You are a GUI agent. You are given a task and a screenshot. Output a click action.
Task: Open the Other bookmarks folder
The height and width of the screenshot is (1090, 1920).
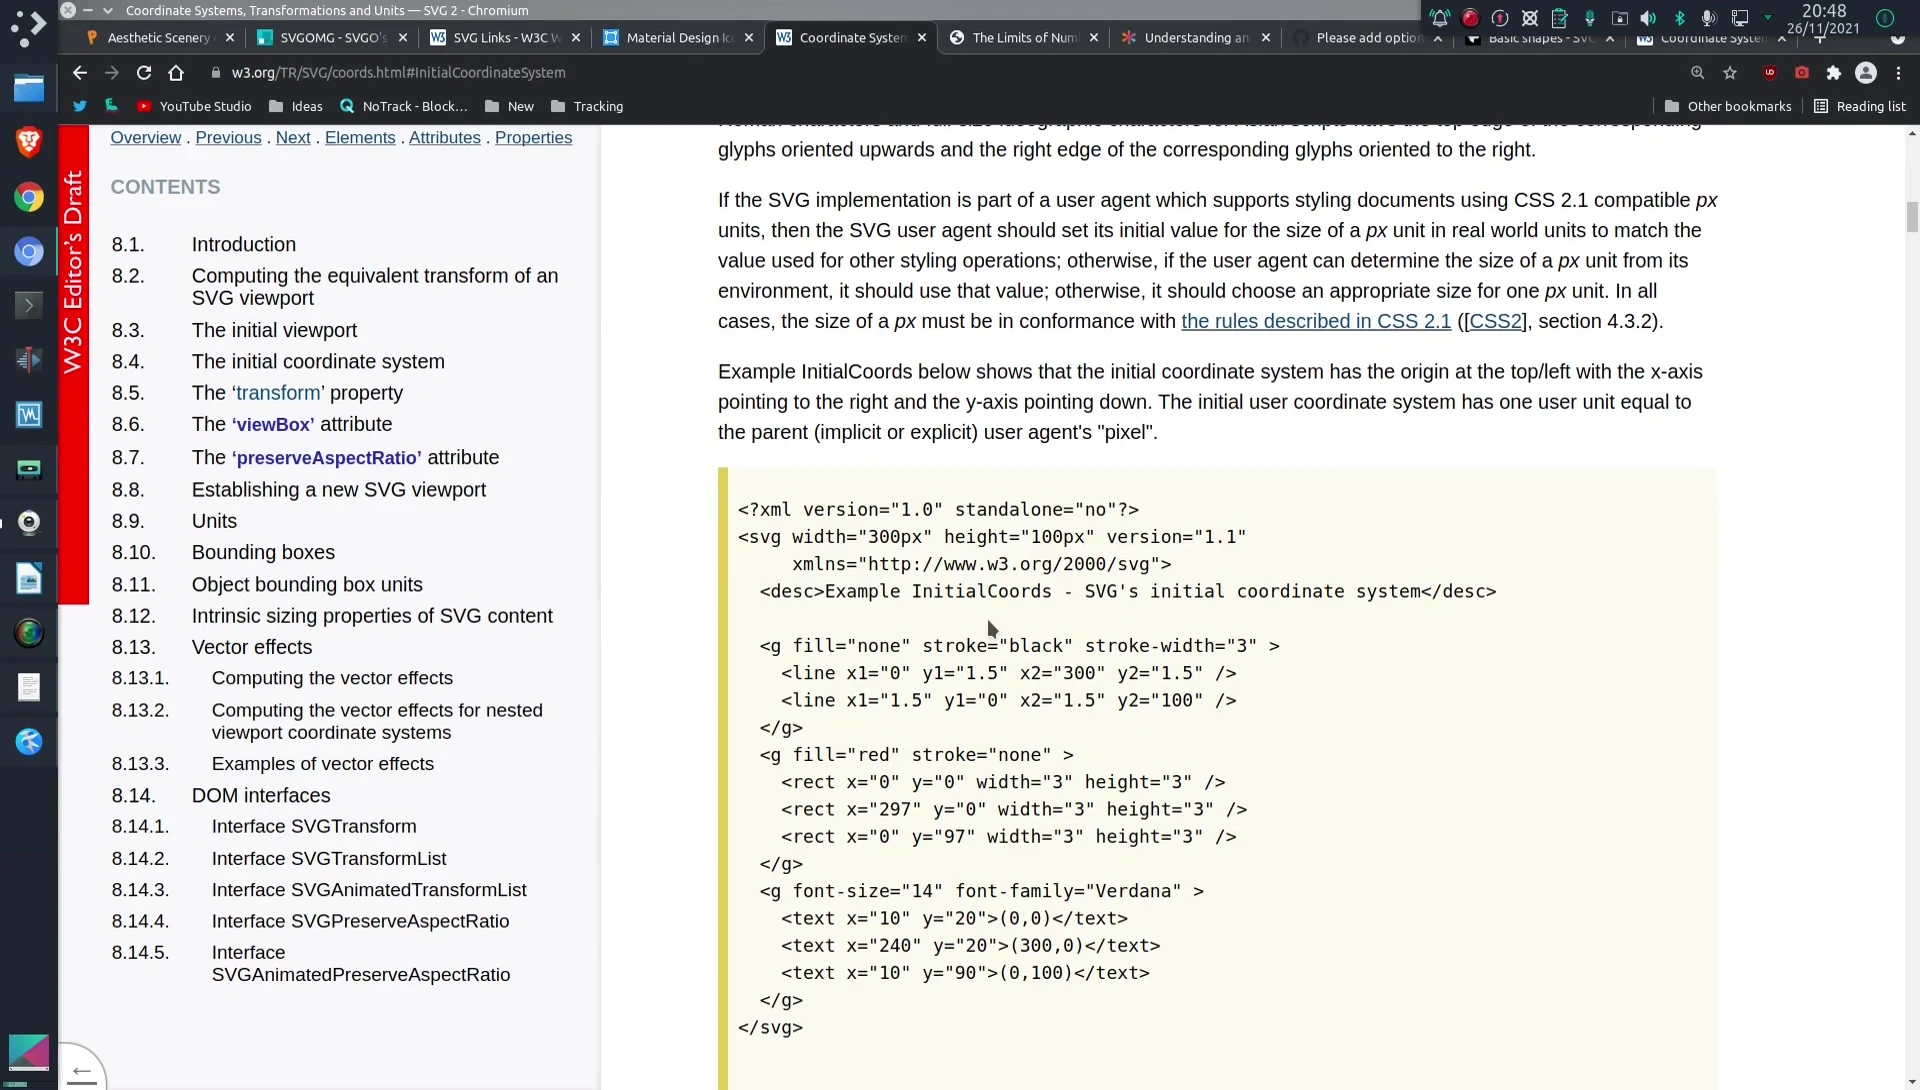[x=1728, y=106]
